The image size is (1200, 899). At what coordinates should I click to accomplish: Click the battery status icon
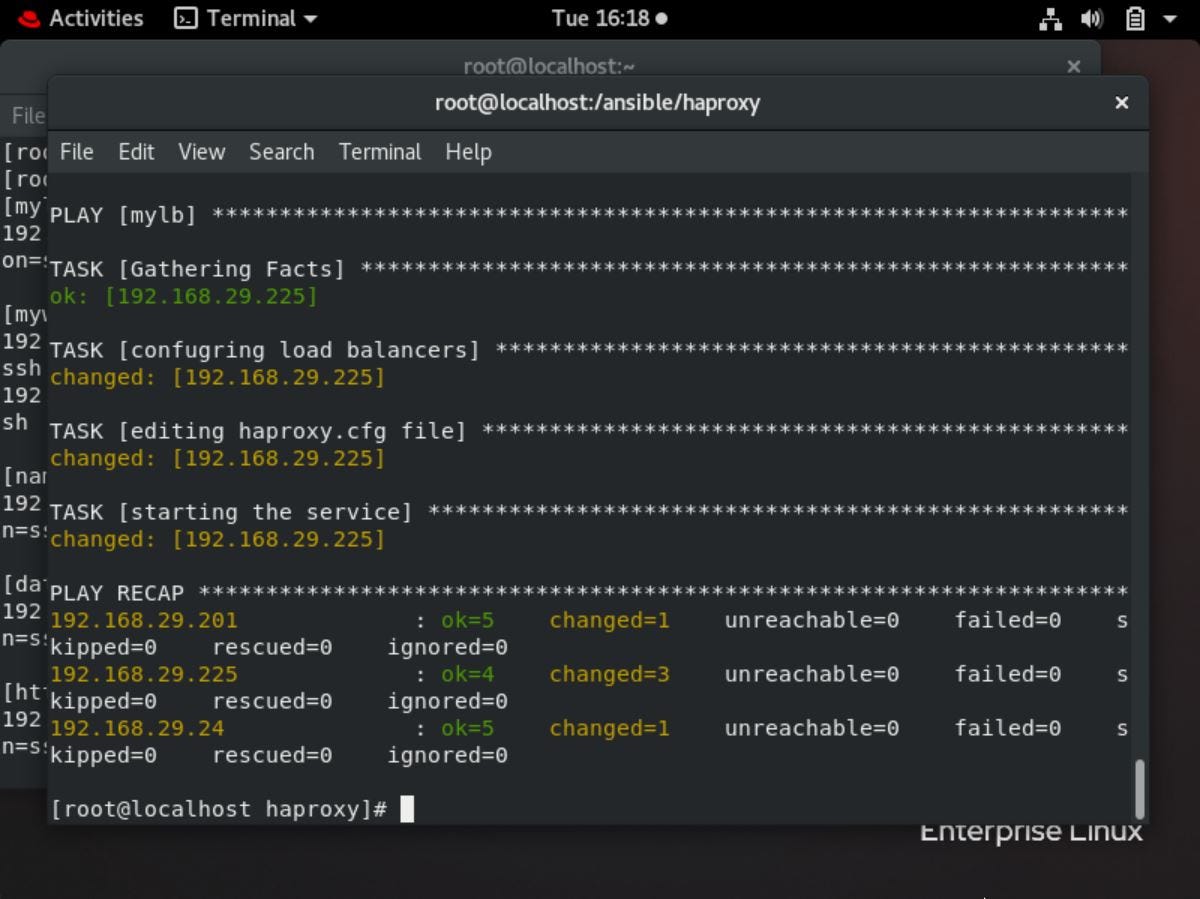click(1135, 18)
